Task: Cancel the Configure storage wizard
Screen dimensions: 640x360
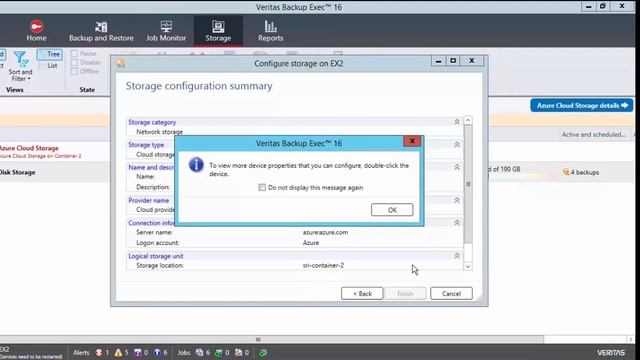Action: pos(451,293)
